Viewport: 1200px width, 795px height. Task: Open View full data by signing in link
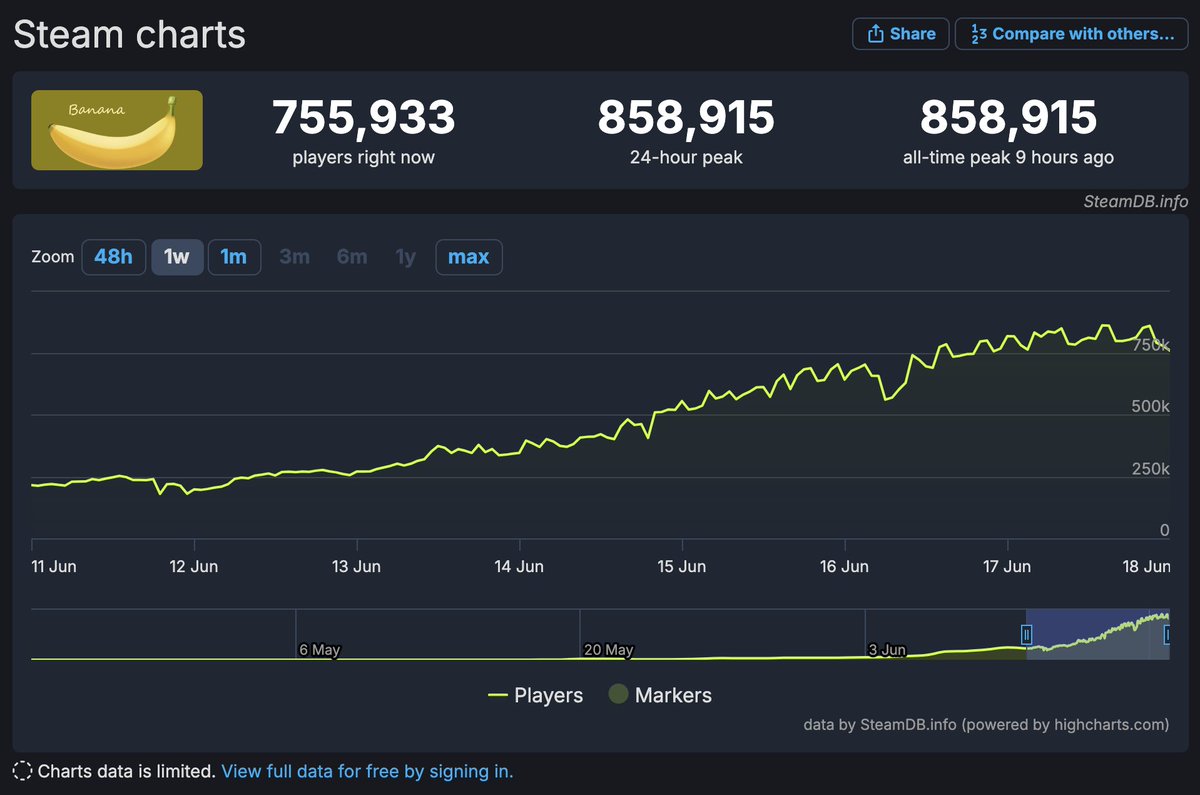[367, 771]
